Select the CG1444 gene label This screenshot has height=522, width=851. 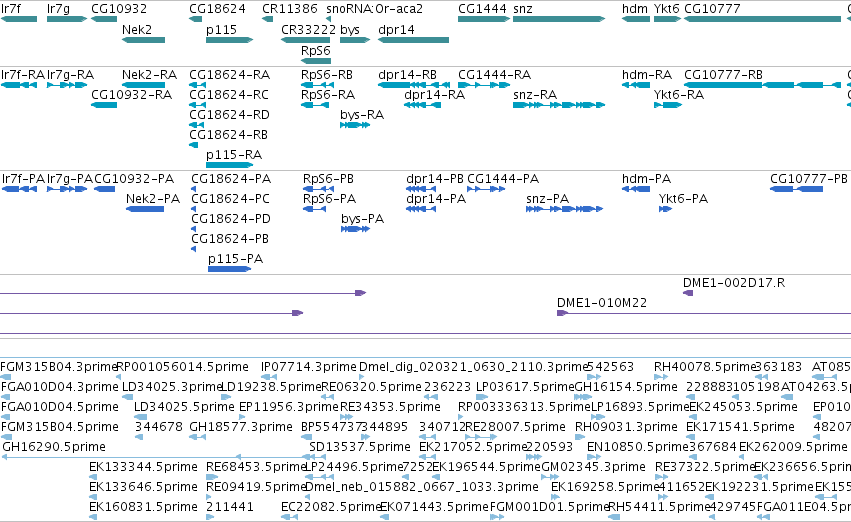click(482, 9)
